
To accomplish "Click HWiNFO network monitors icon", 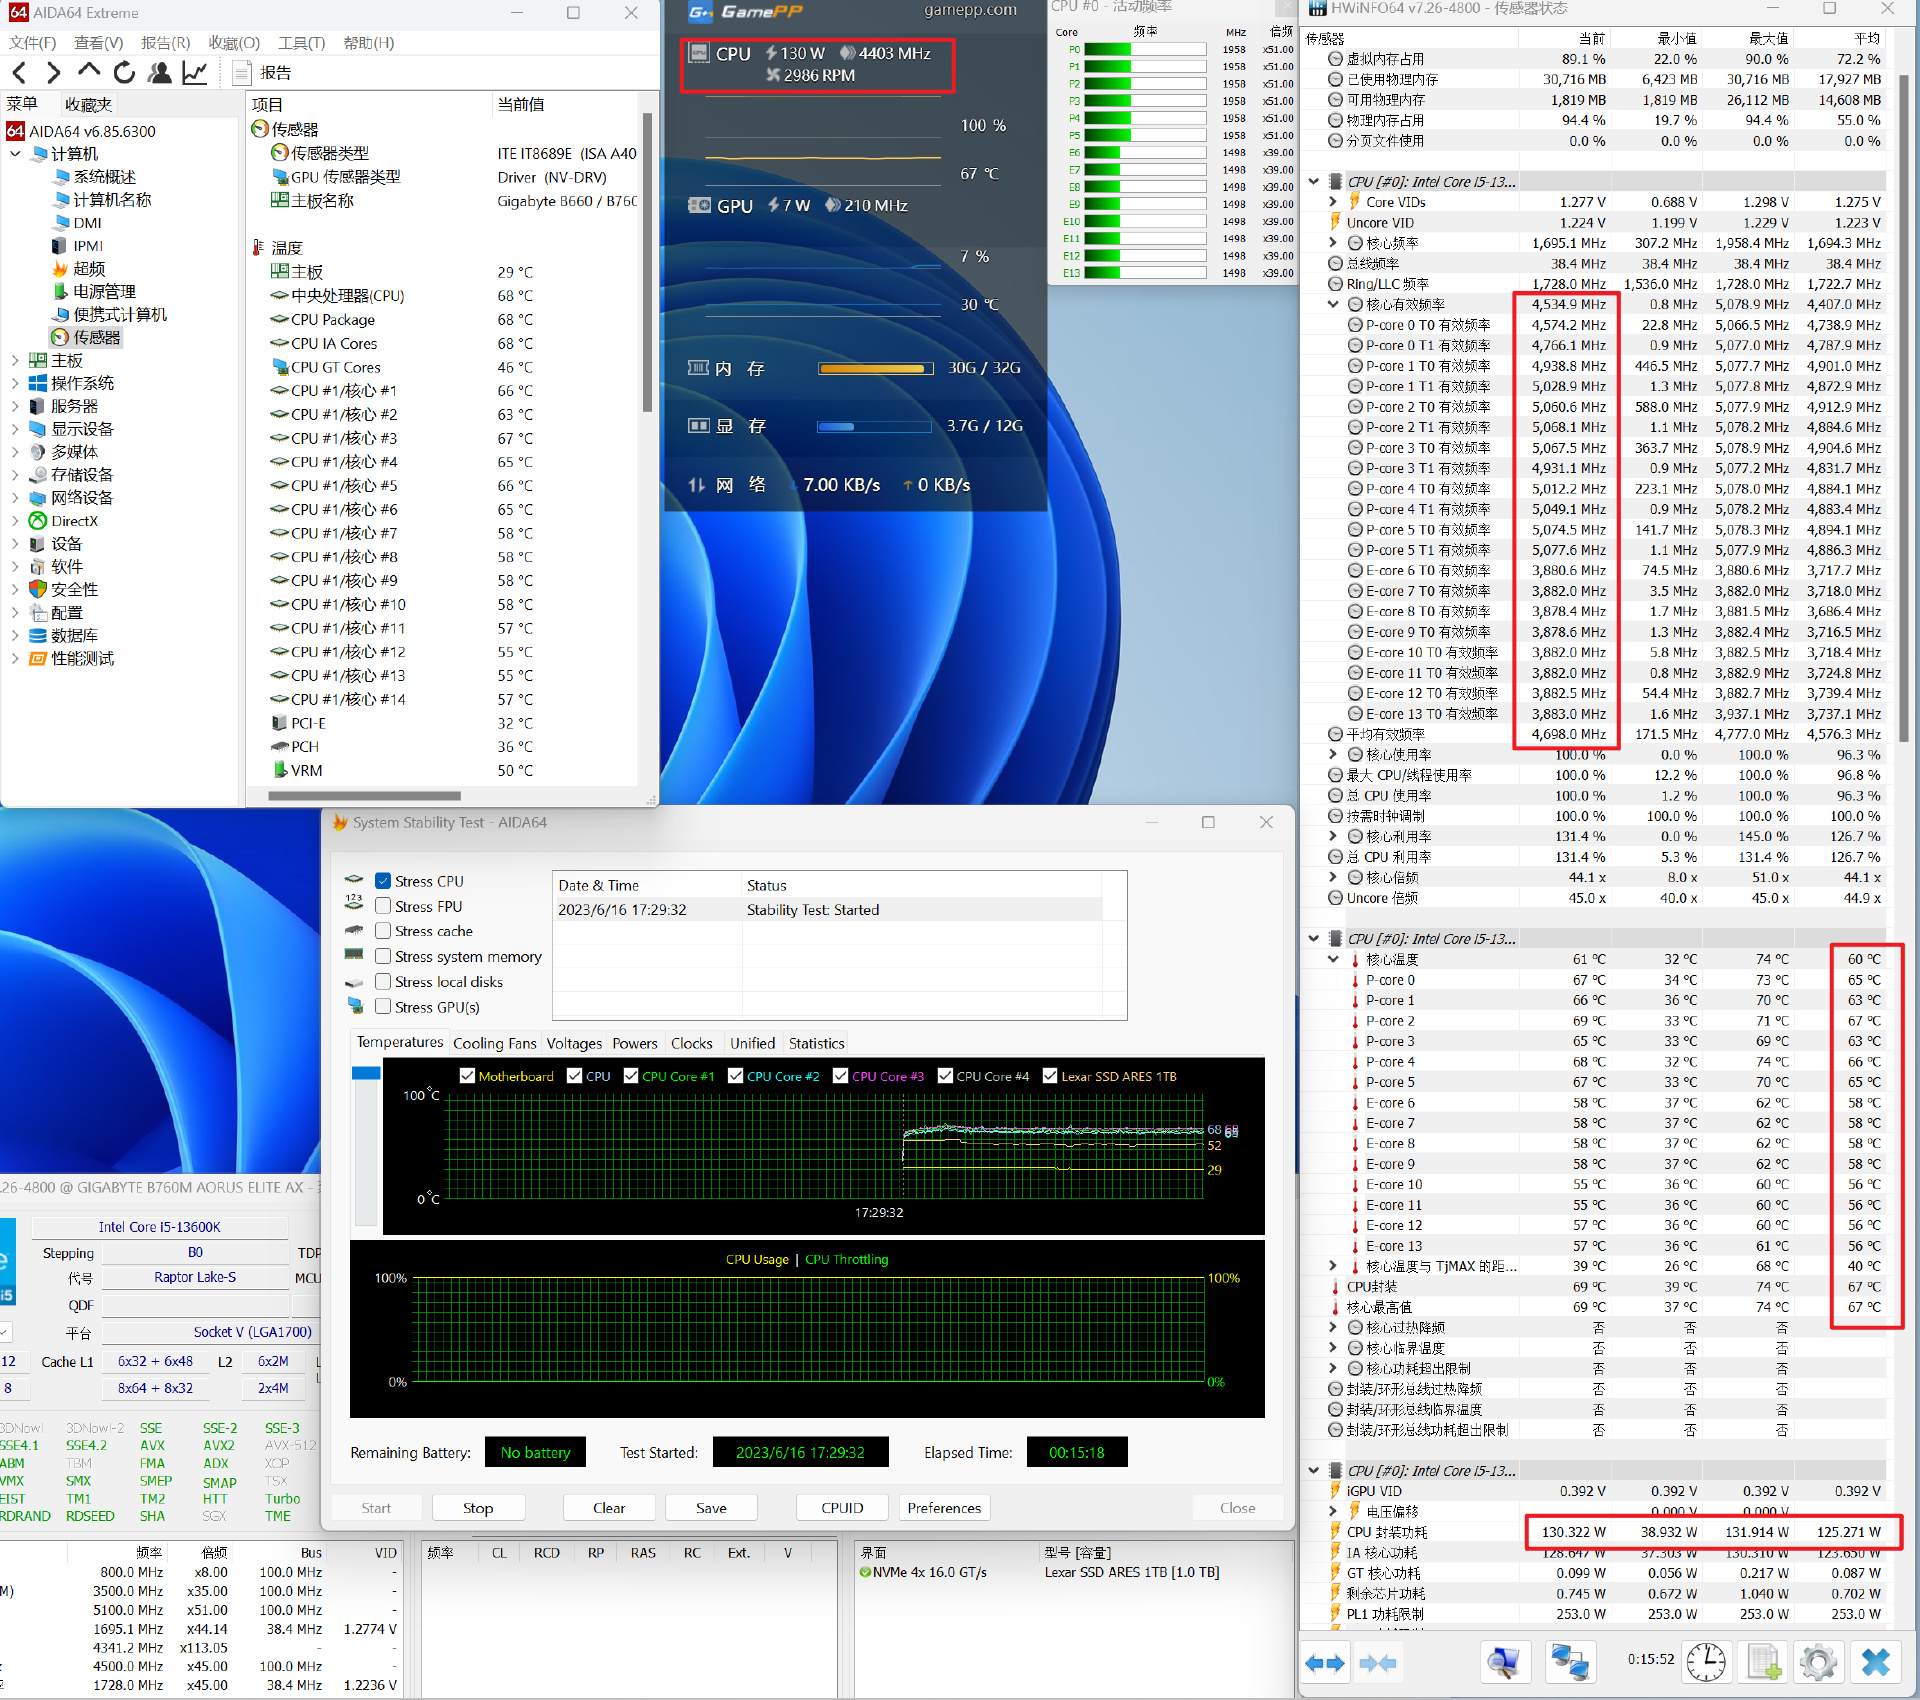I will tap(1569, 1663).
